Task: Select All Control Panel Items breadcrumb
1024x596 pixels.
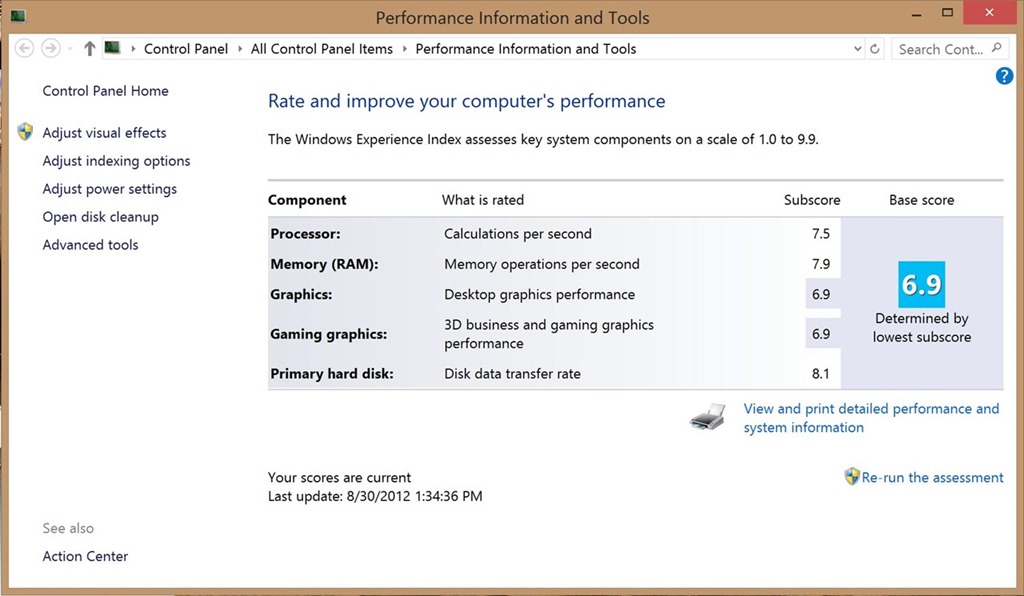Action: (322, 49)
